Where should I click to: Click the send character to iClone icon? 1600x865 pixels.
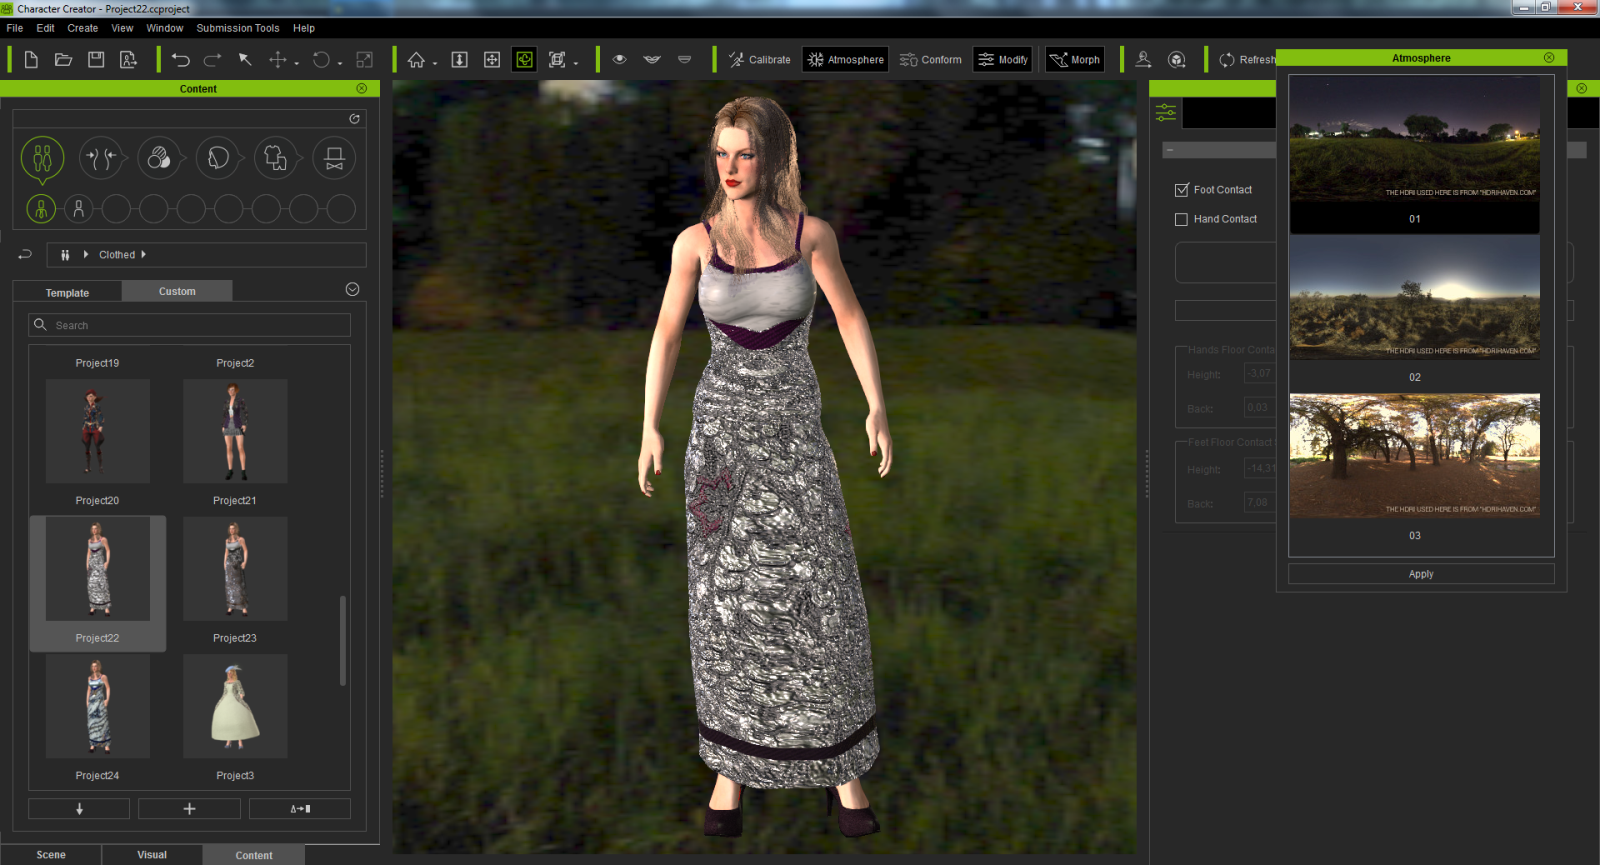click(x=1144, y=60)
